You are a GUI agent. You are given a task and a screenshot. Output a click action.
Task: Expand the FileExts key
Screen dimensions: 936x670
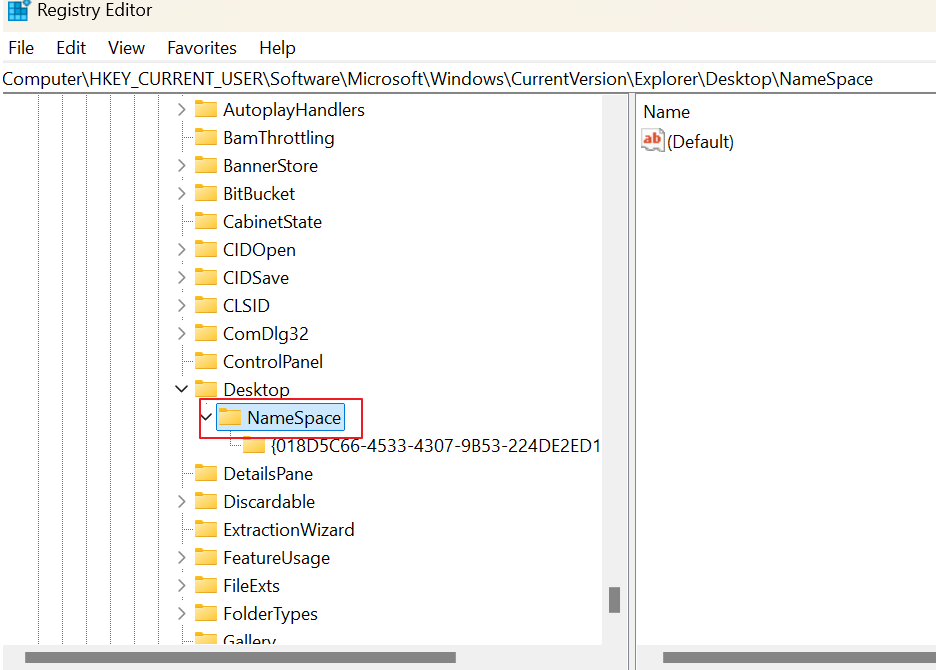click(181, 586)
